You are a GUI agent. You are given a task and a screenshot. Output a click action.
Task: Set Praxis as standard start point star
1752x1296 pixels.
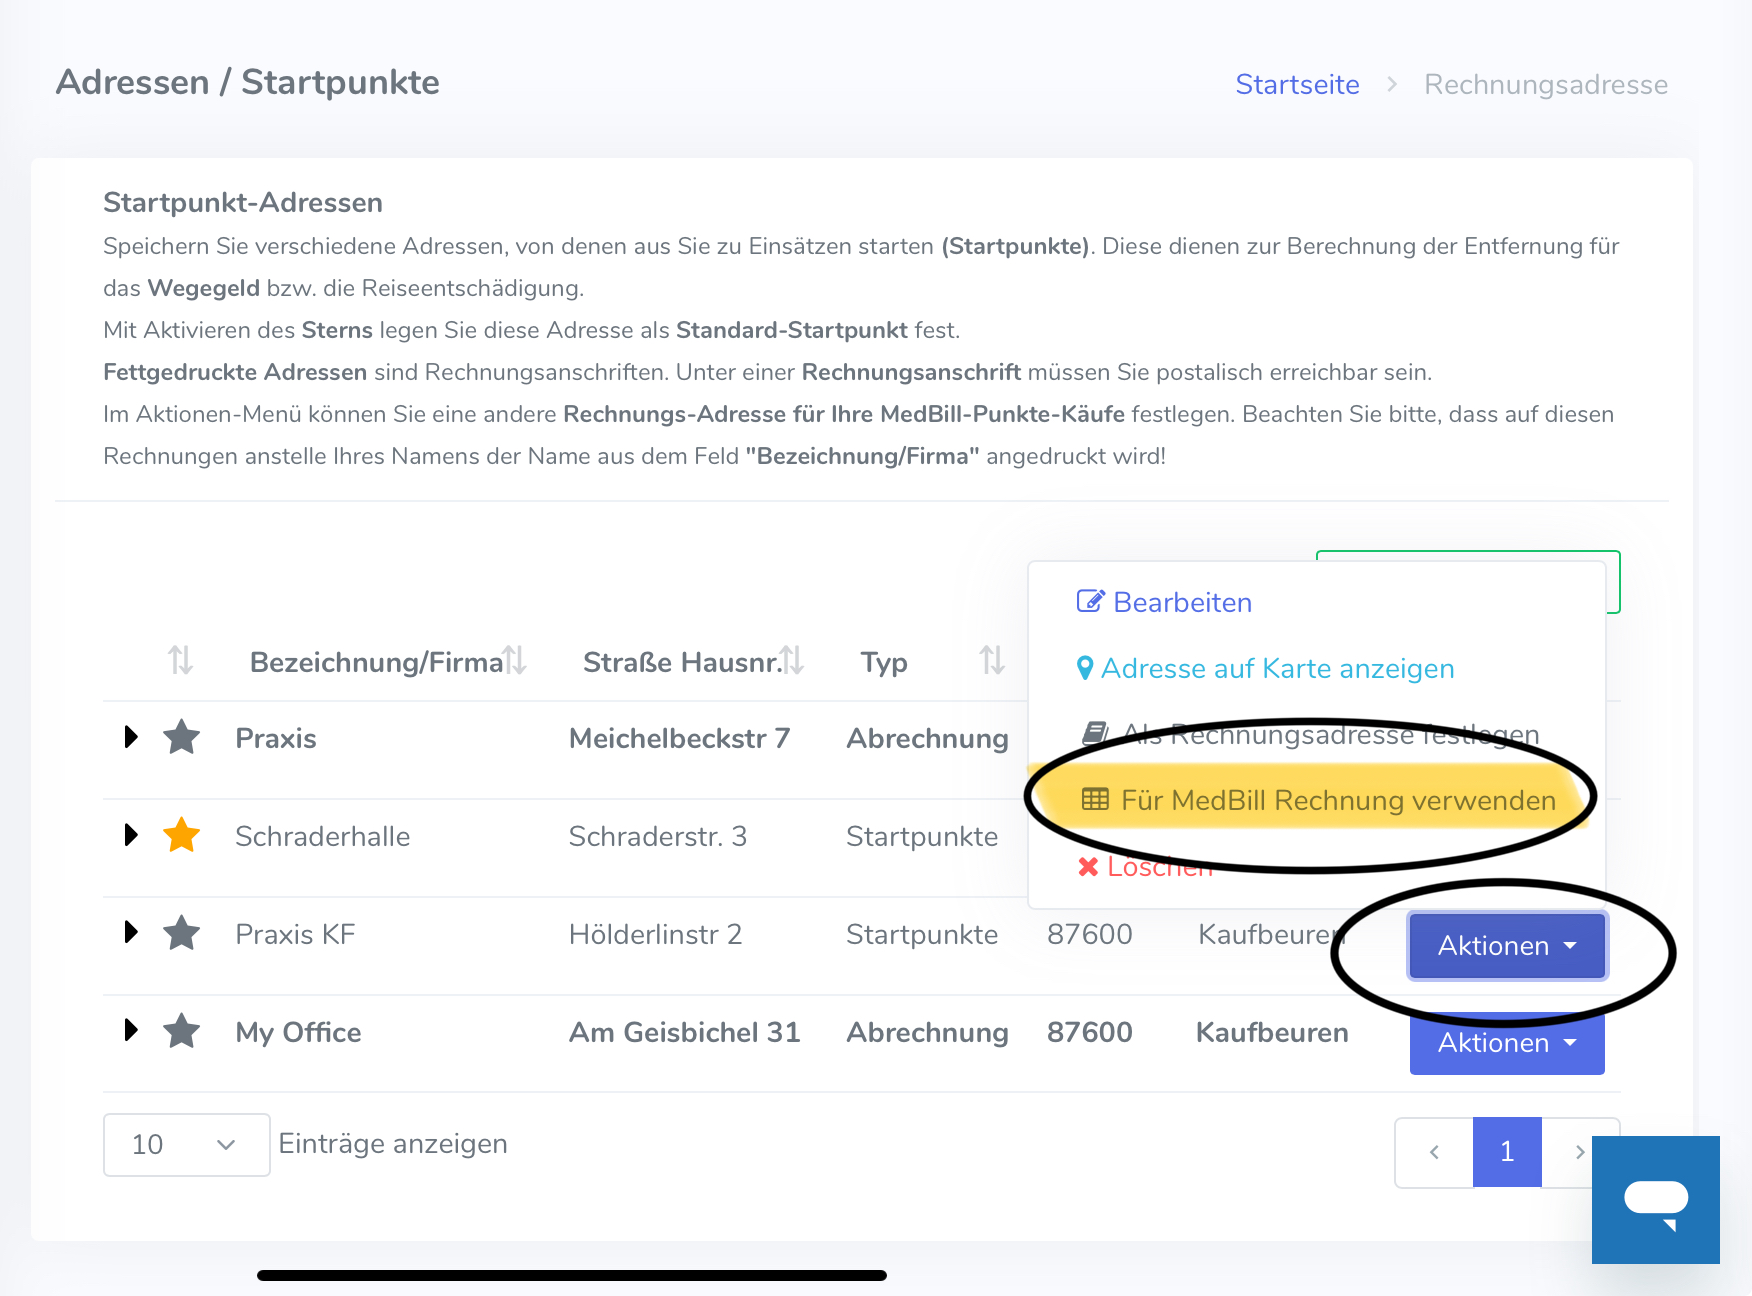[x=182, y=738]
